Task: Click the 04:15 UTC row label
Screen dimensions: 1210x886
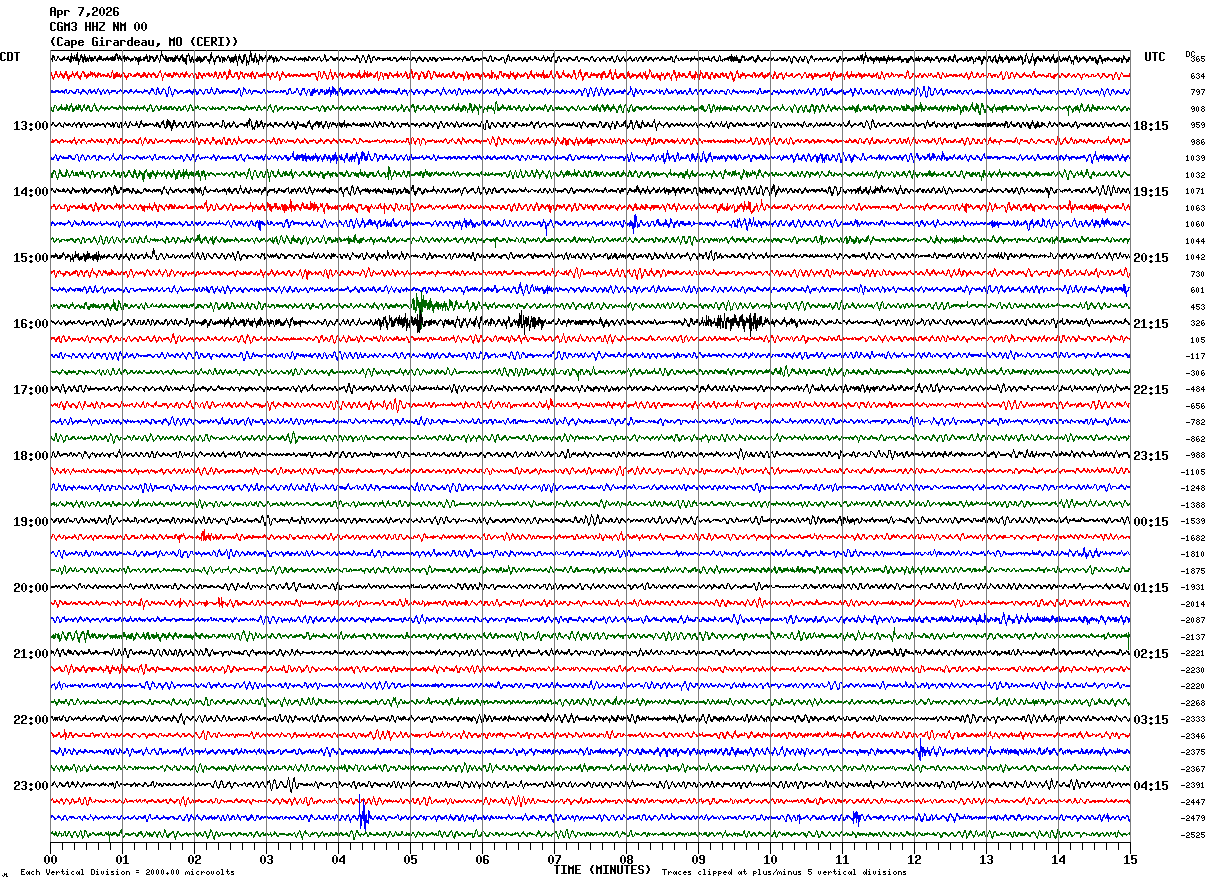Action: pyautogui.click(x=1151, y=786)
